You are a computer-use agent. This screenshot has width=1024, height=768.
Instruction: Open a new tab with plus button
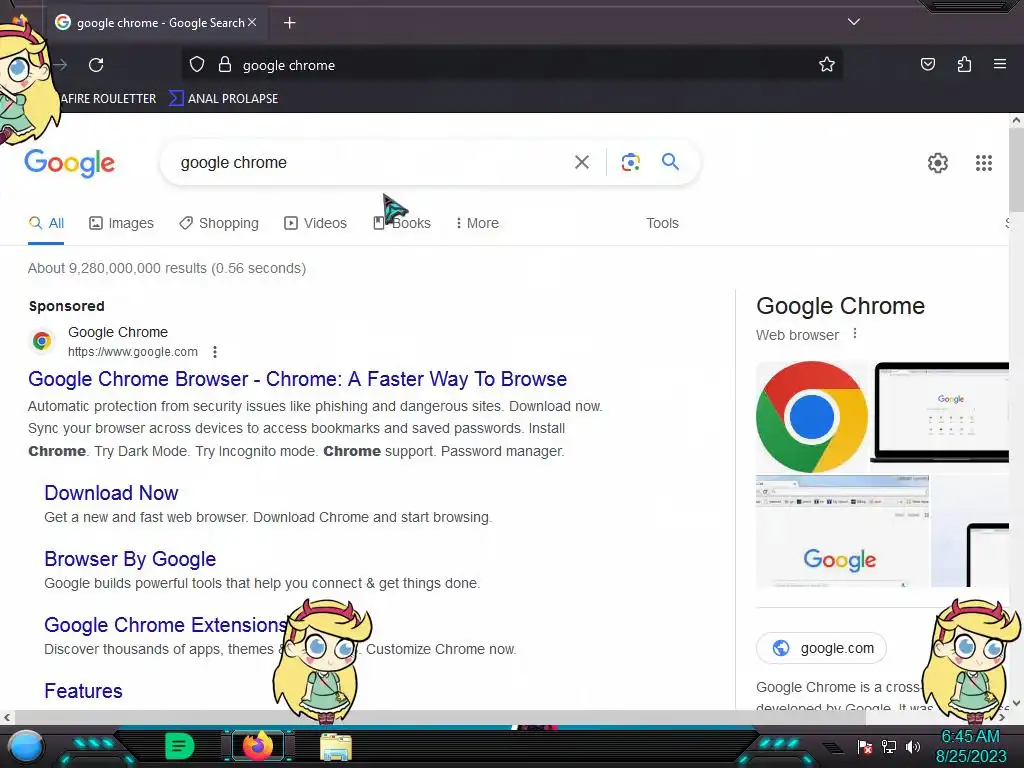289,23
